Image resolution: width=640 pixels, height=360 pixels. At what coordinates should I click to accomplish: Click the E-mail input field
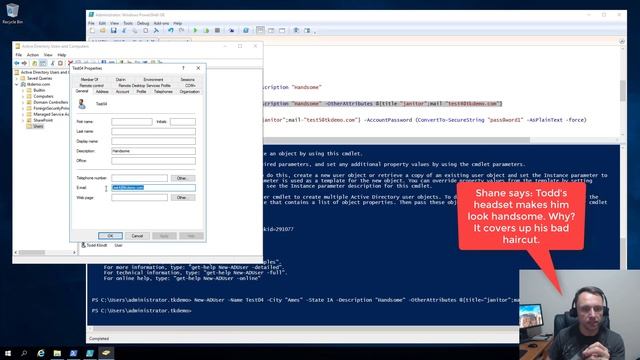[153, 188]
